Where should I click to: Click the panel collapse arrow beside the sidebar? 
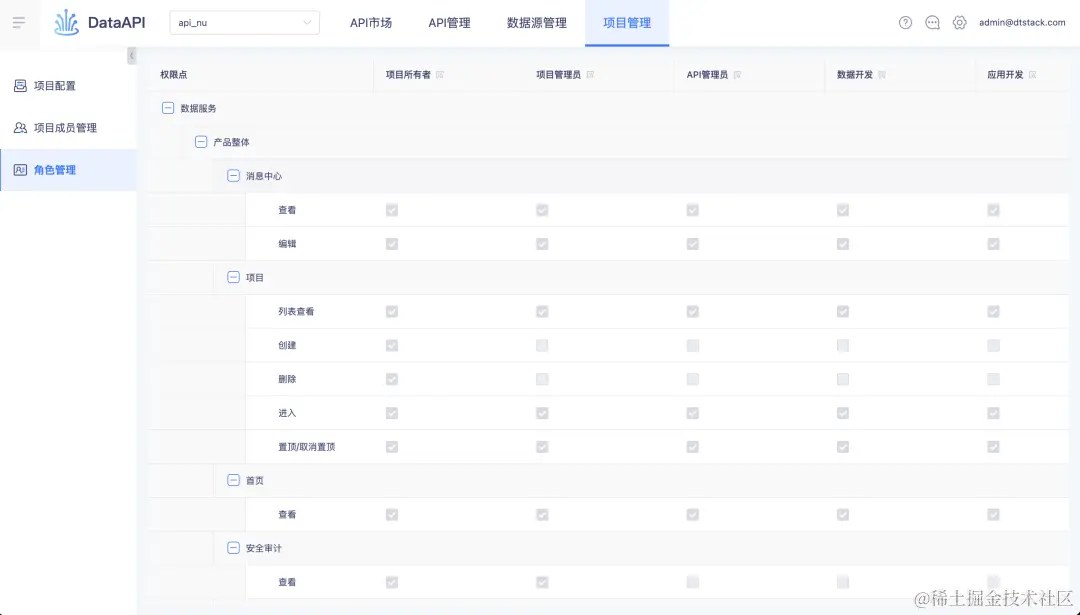131,56
